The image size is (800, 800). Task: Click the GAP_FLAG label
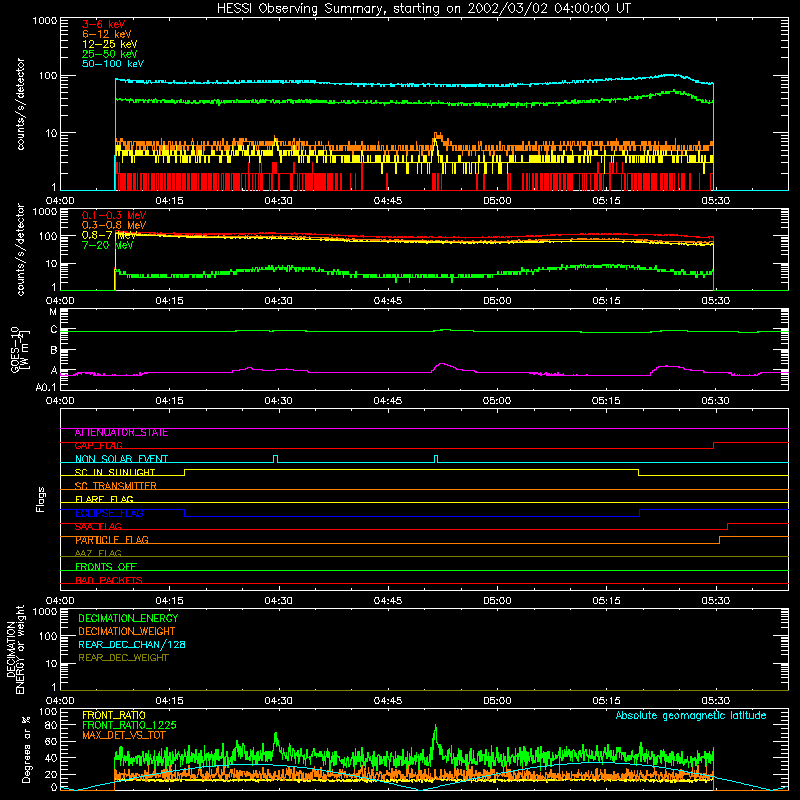point(98,446)
